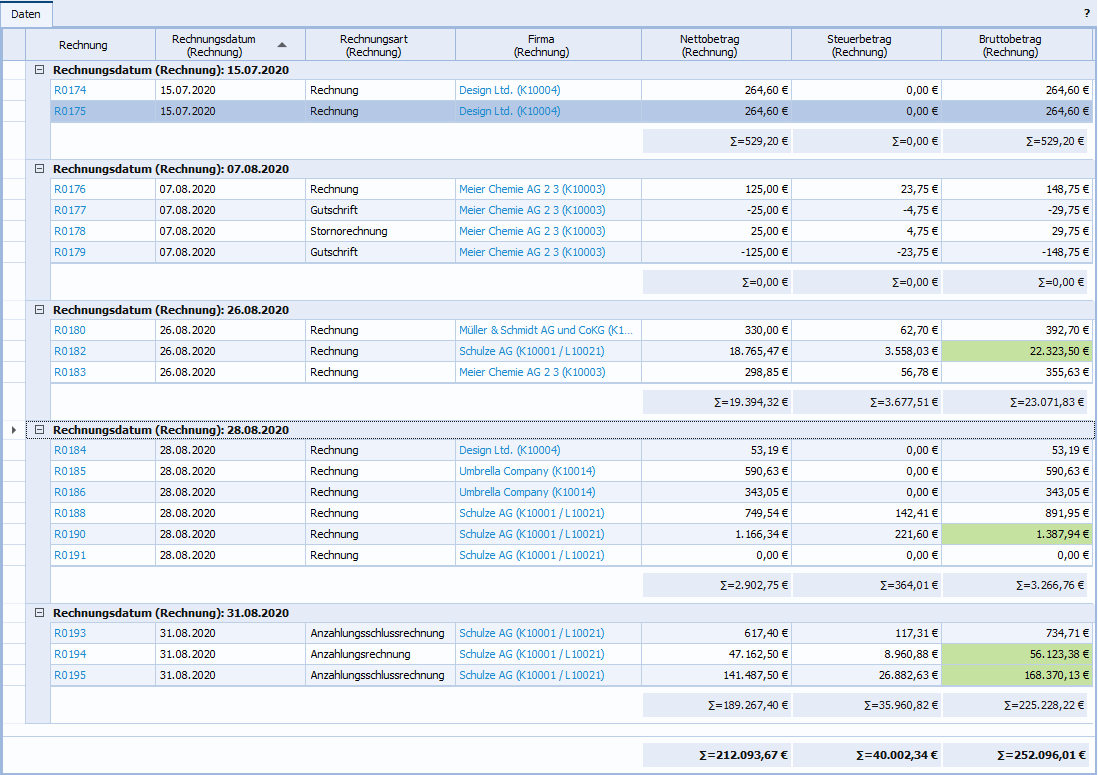Collapse the 15.07.2020 invoice date group
The height and width of the screenshot is (775, 1098).
(40, 70)
